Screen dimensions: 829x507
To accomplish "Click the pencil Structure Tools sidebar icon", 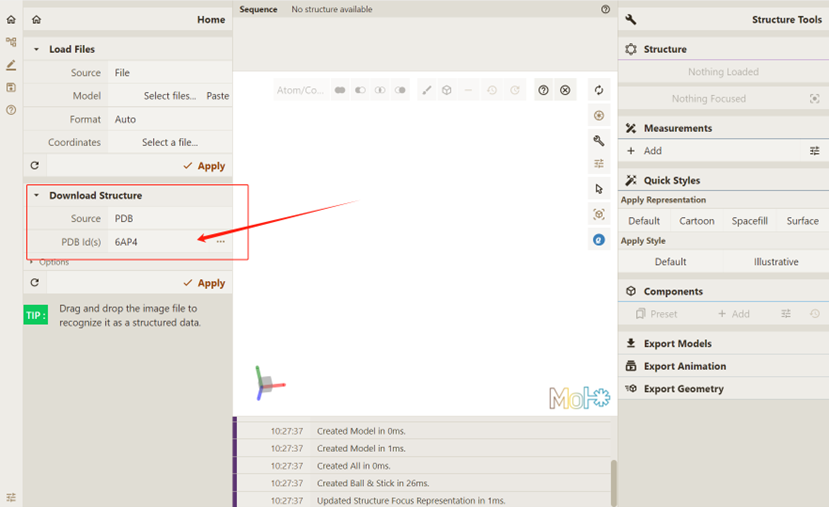I will (x=11, y=65).
